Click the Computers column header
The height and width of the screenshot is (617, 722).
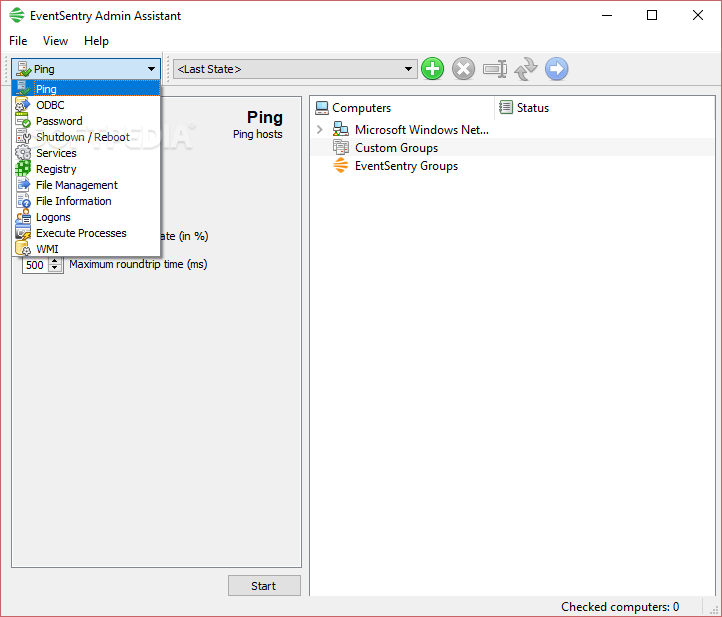point(402,108)
